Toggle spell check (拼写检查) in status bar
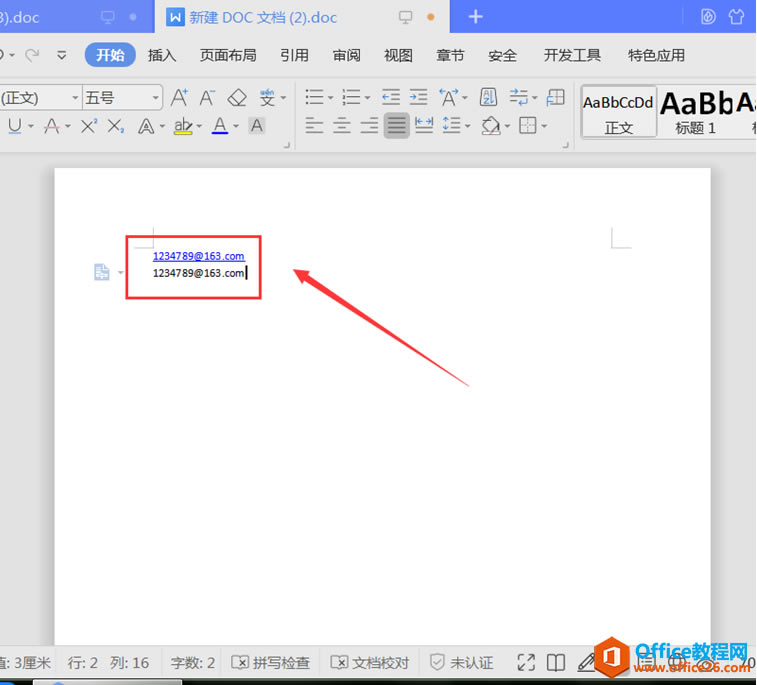 (x=270, y=662)
